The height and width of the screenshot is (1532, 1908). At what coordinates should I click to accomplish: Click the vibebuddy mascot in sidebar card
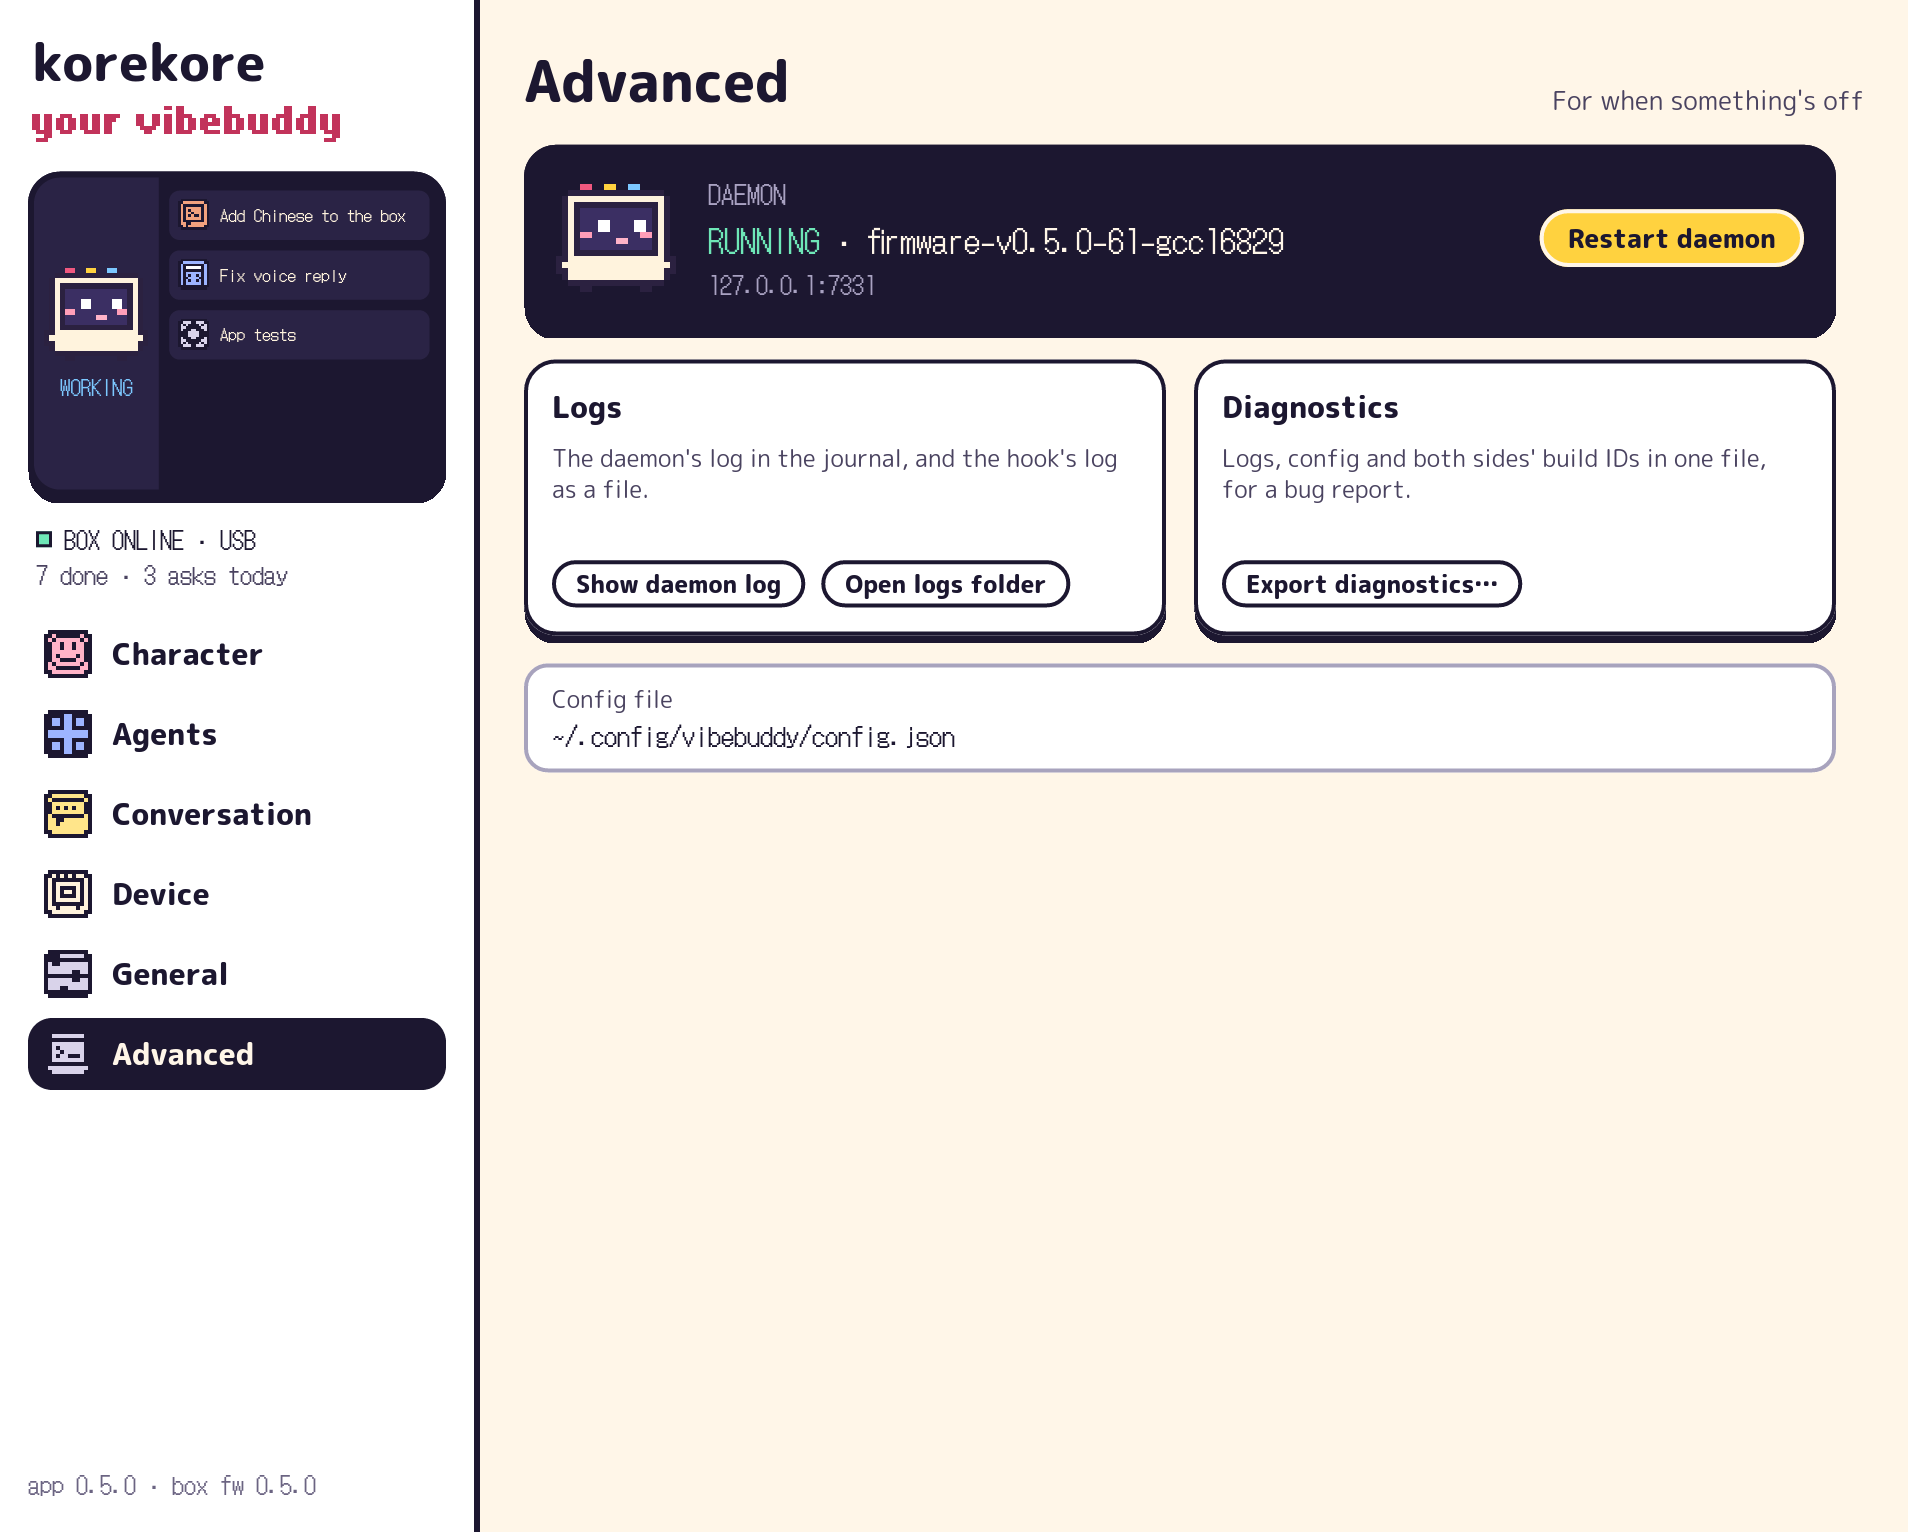tap(96, 310)
